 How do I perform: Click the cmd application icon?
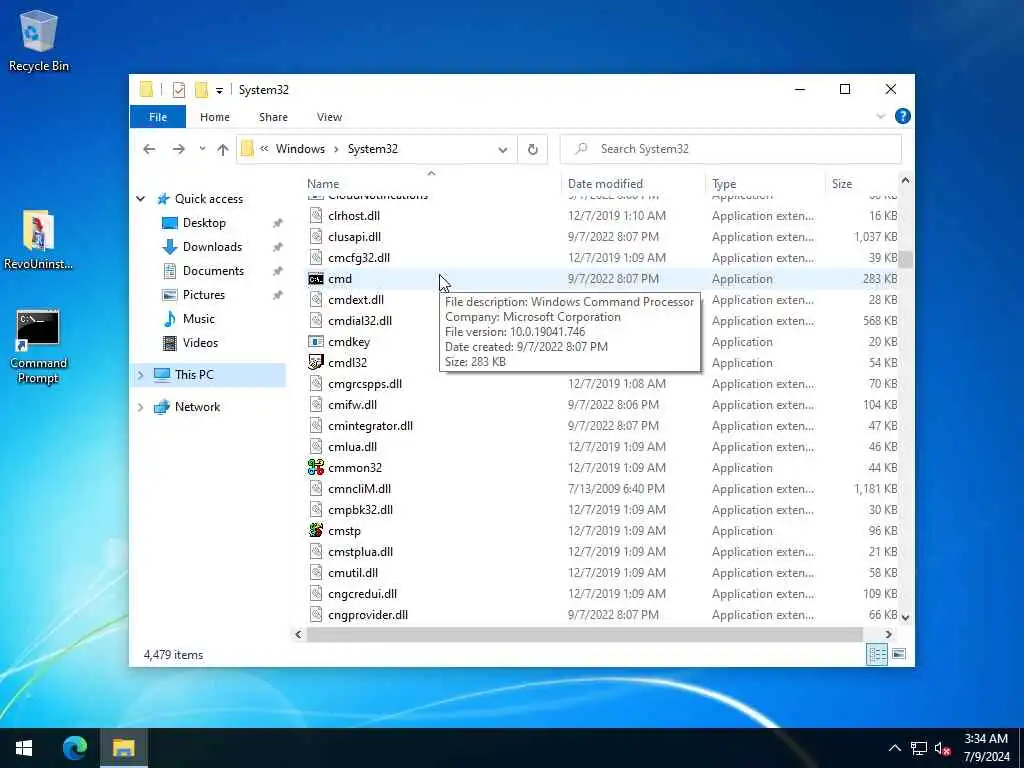click(x=316, y=279)
